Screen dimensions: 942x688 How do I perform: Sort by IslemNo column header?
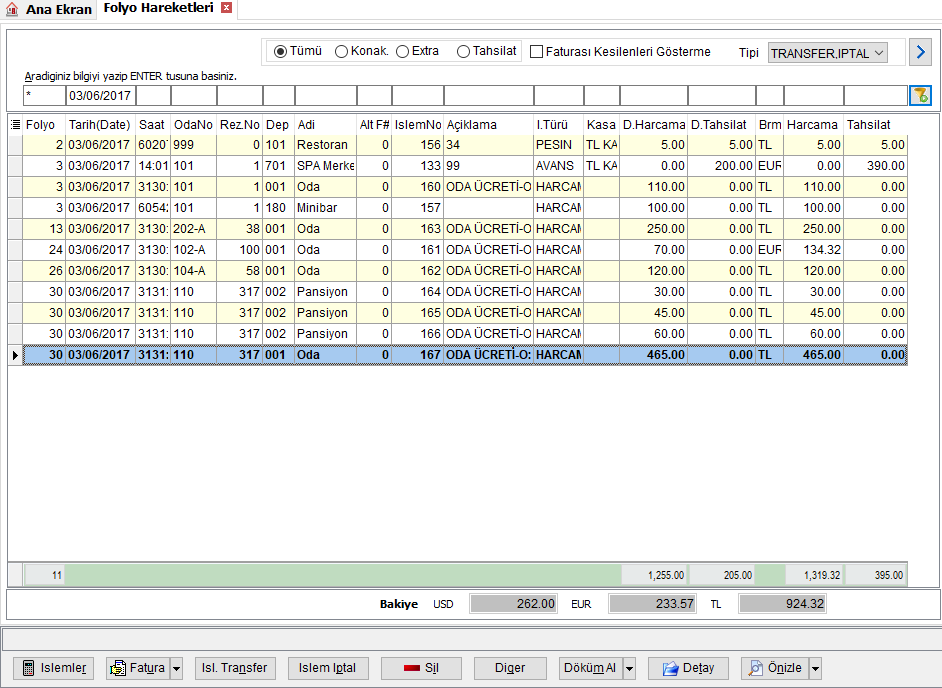418,124
